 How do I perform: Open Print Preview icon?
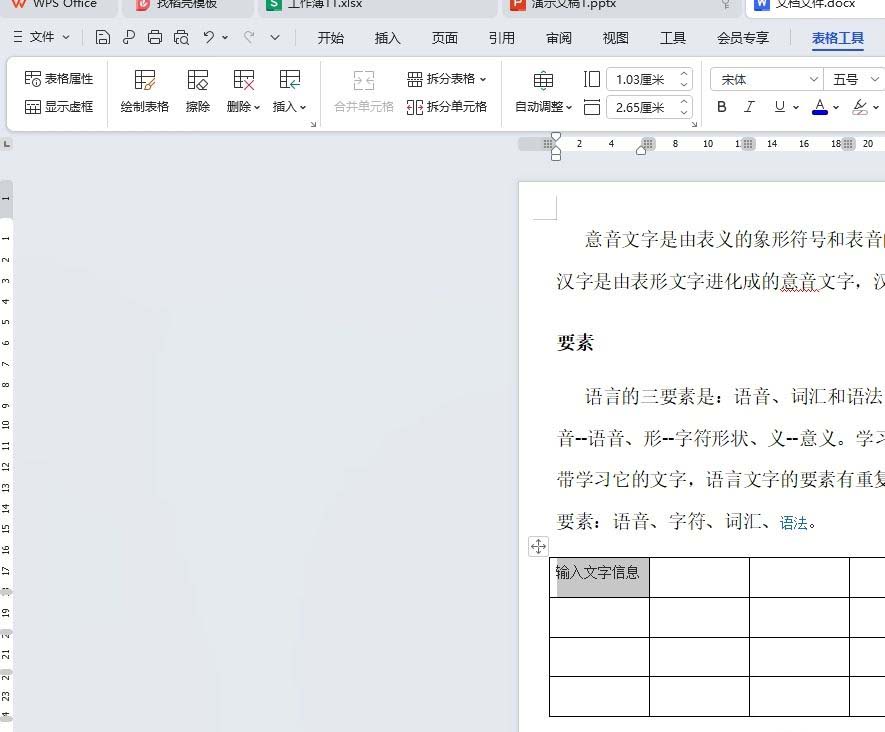181,38
